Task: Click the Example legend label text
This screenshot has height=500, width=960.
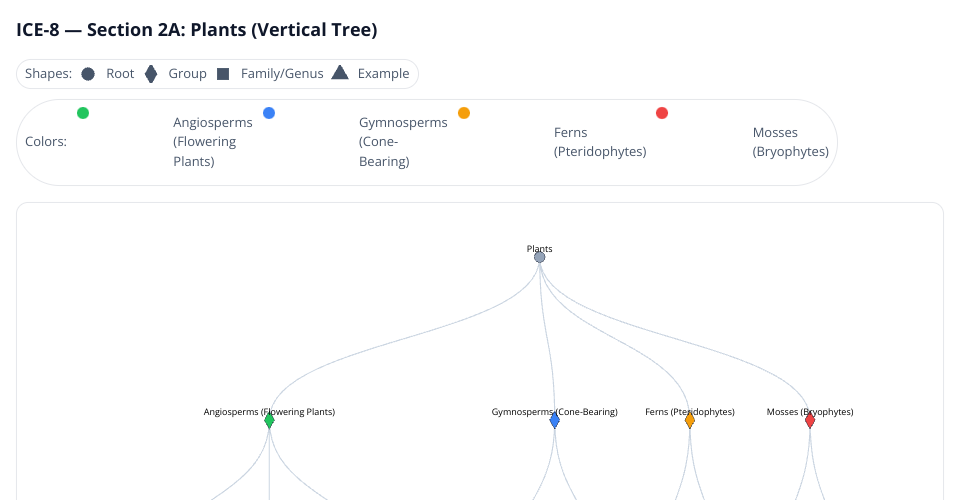Action: 383,74
